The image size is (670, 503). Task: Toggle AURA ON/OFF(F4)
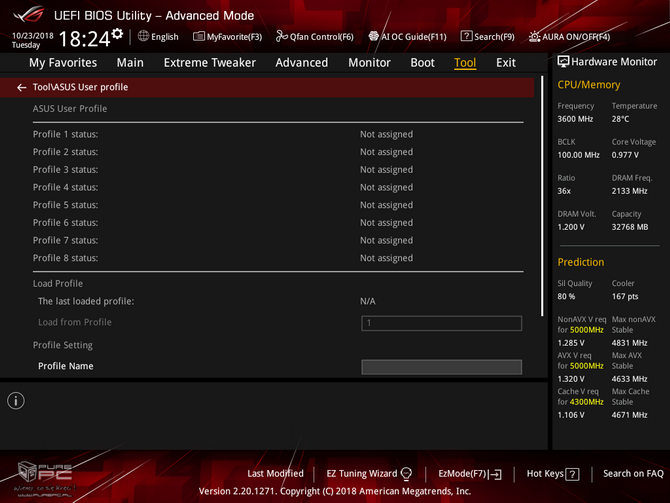tap(576, 37)
